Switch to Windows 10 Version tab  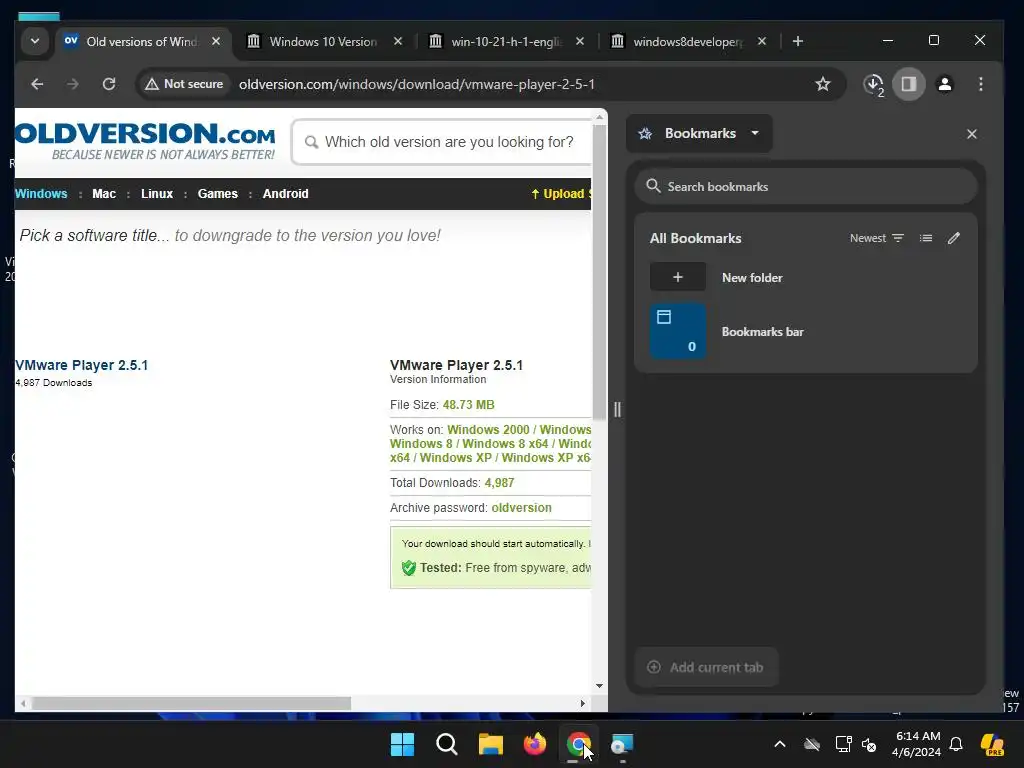click(323, 42)
